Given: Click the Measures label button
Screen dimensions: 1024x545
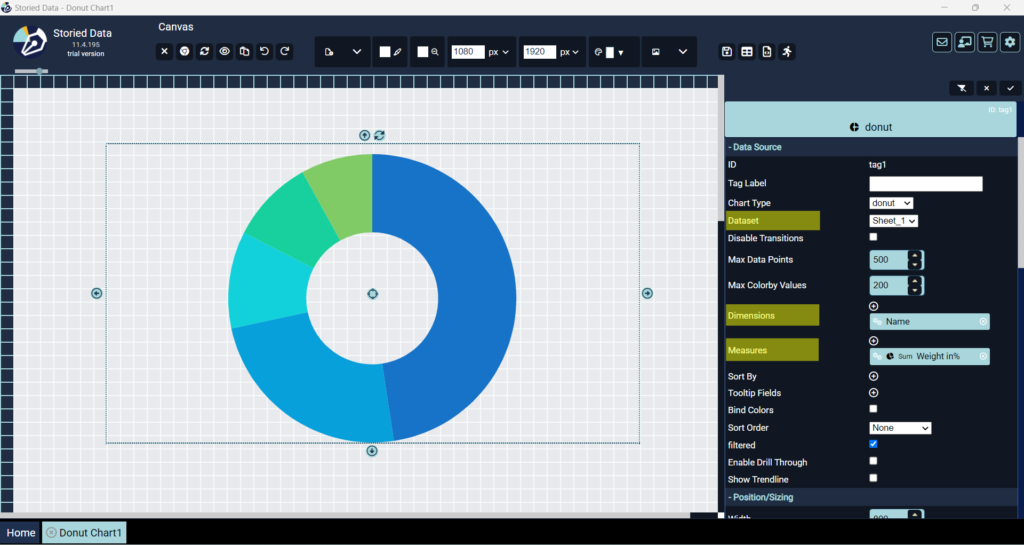Looking at the screenshot, I should (772, 350).
